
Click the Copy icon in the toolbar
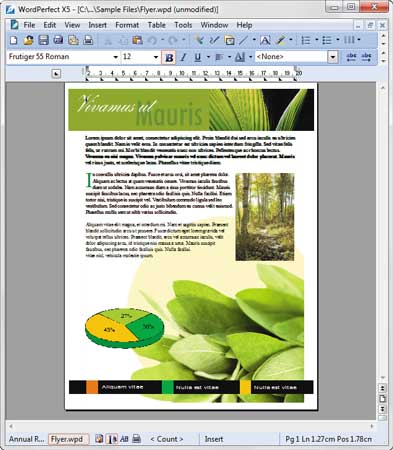coord(123,41)
